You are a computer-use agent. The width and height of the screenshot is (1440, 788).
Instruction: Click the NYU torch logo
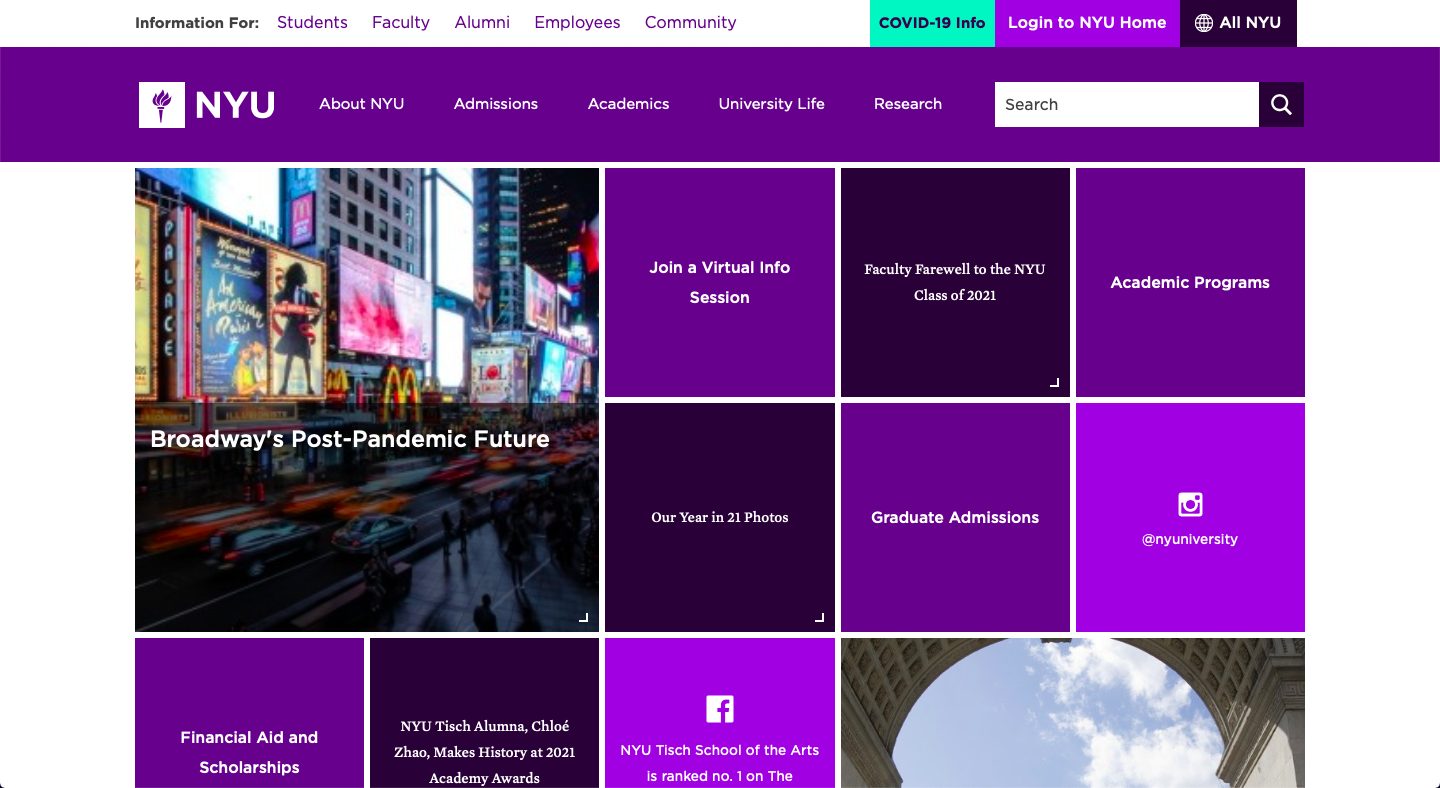(x=162, y=104)
